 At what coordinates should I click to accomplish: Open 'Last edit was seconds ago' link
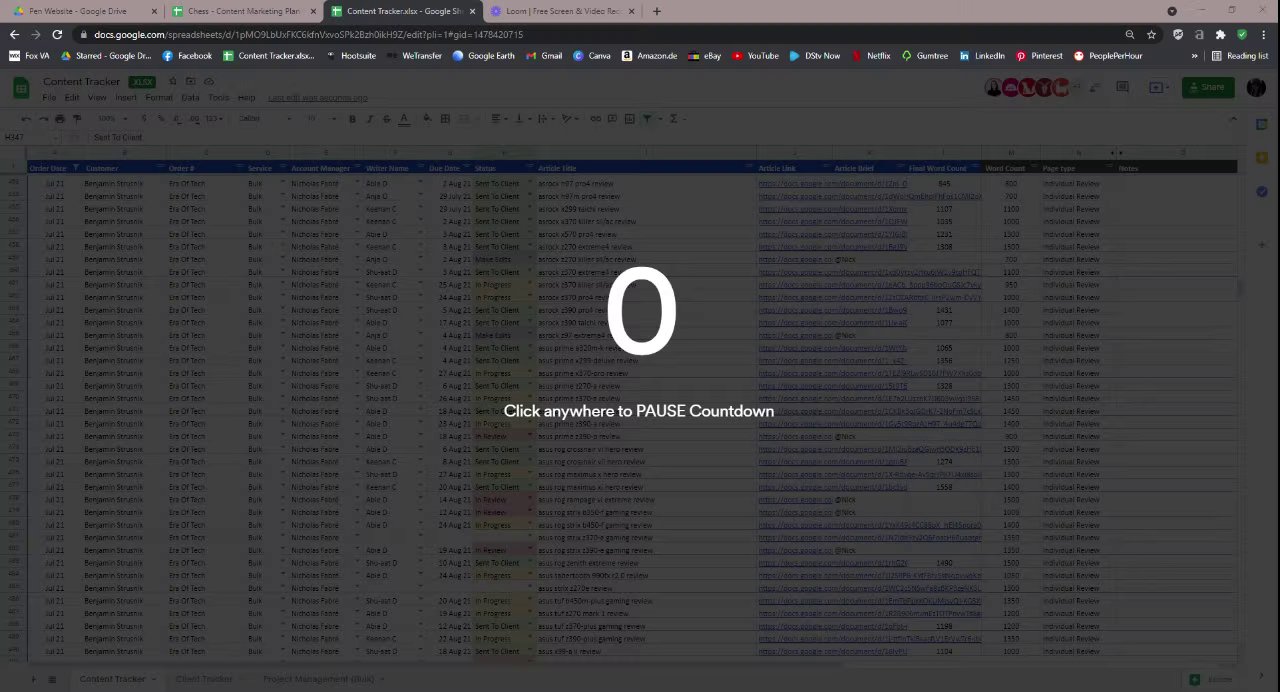tap(317, 98)
